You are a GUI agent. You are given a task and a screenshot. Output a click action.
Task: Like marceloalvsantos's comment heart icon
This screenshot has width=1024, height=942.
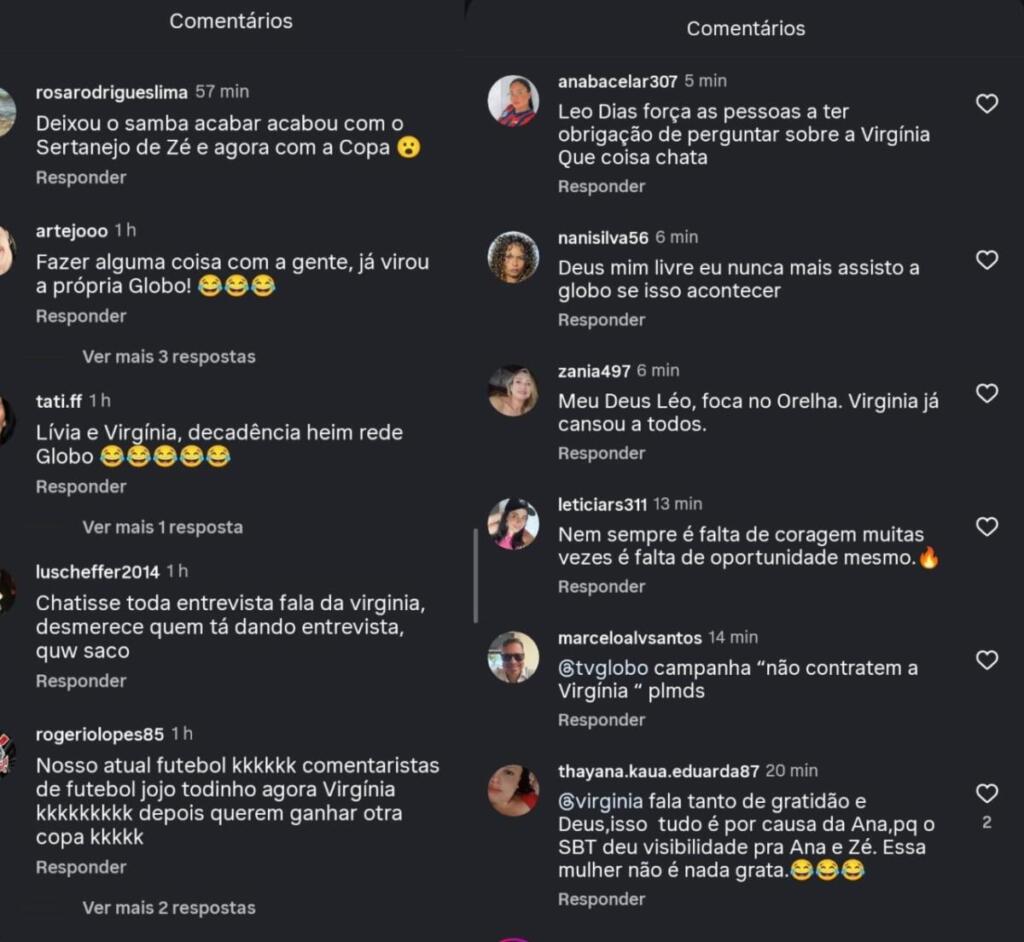coord(986,660)
